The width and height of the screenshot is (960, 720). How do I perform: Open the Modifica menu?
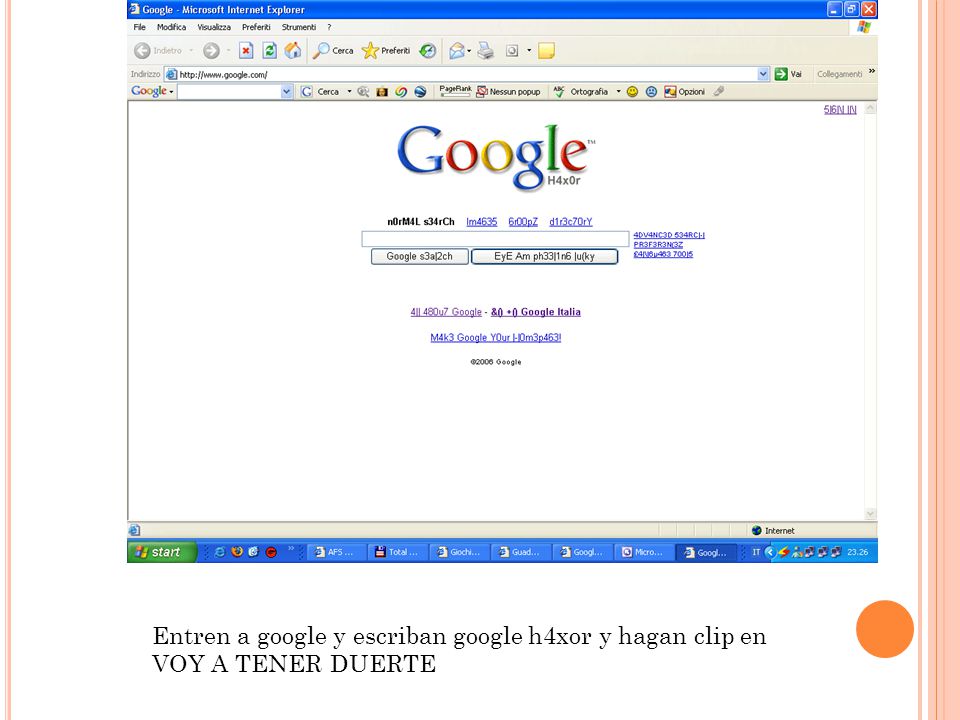(171, 27)
